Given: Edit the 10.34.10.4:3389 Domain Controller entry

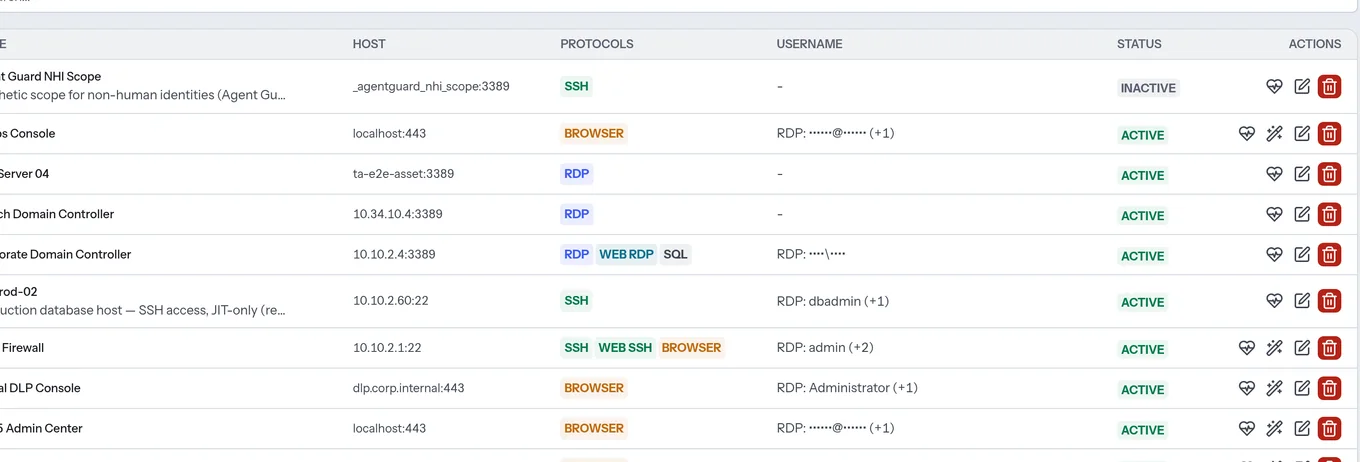Looking at the screenshot, I should click(1302, 214).
